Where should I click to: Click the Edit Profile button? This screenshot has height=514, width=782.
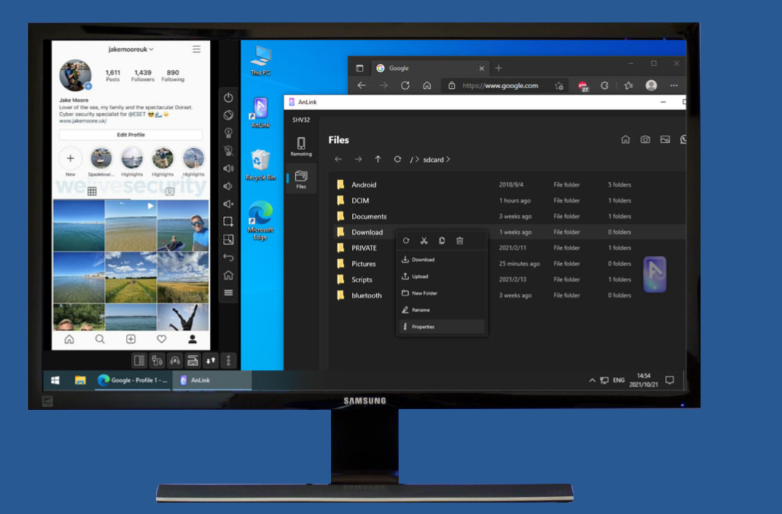point(130,134)
